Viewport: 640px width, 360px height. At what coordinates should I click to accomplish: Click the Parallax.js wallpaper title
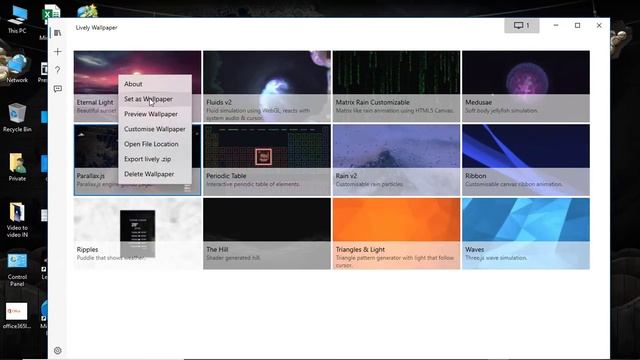91,176
